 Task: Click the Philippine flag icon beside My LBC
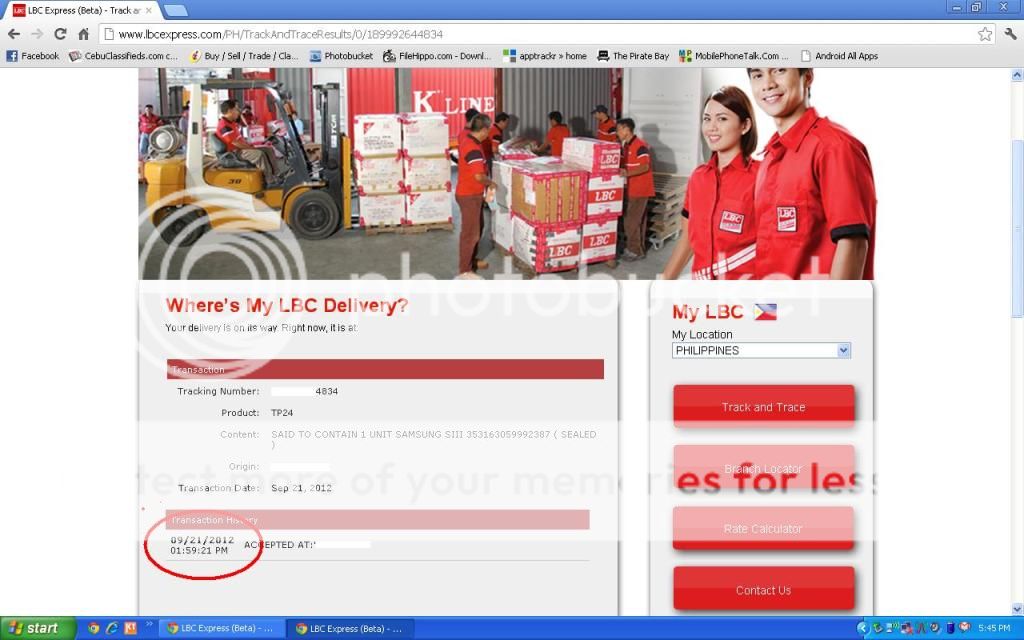point(765,312)
